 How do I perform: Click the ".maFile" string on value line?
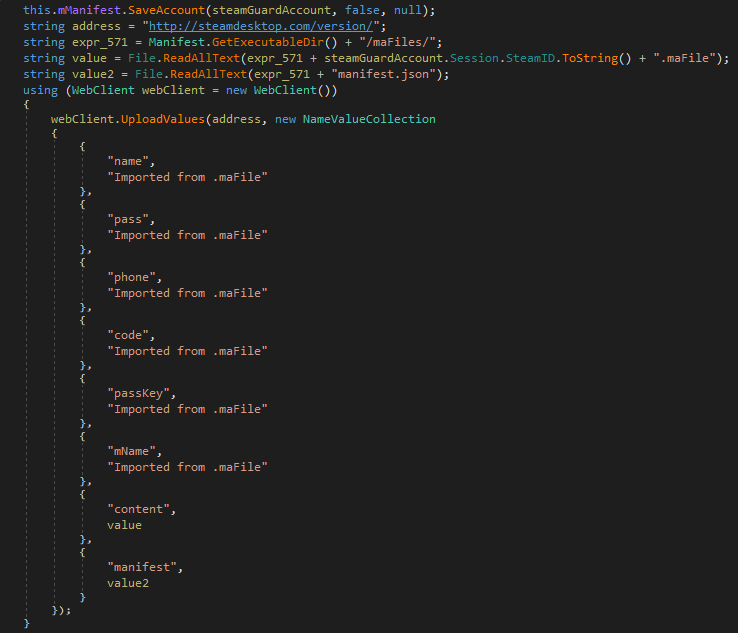tap(684, 58)
